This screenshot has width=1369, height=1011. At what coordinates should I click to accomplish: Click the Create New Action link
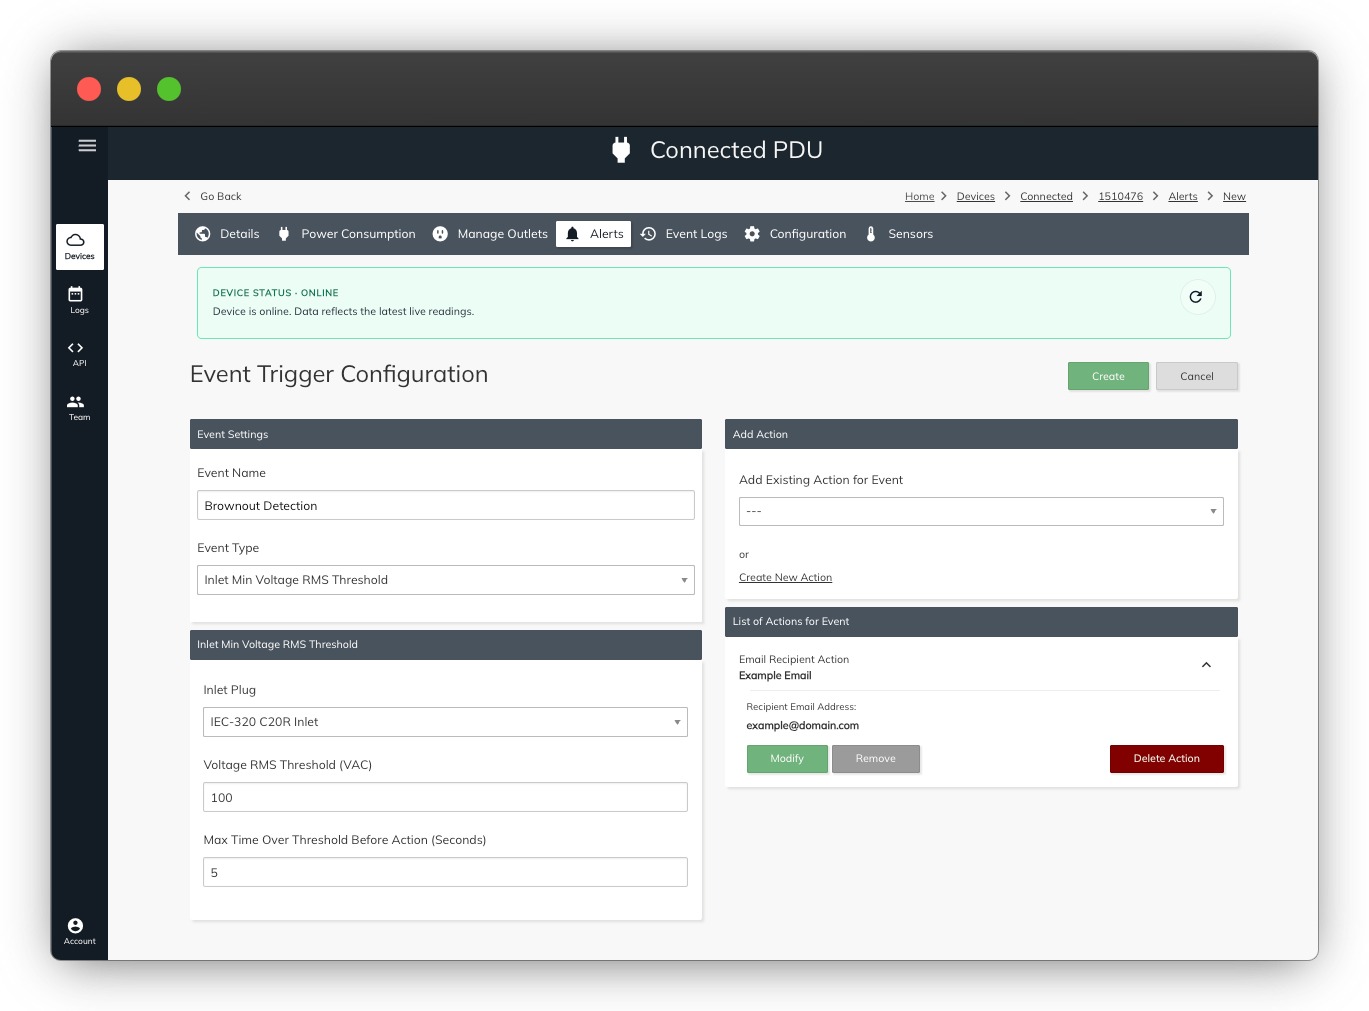(x=785, y=577)
